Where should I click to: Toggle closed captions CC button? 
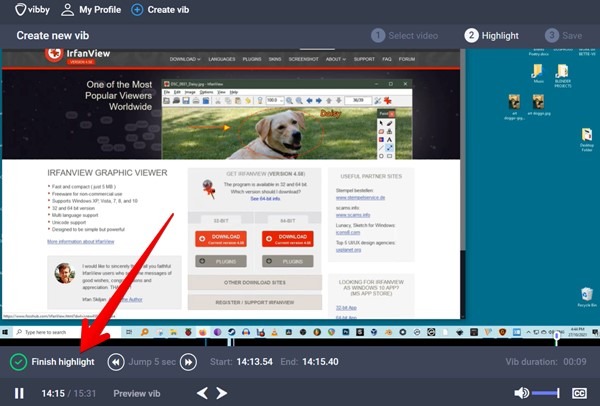(579, 393)
